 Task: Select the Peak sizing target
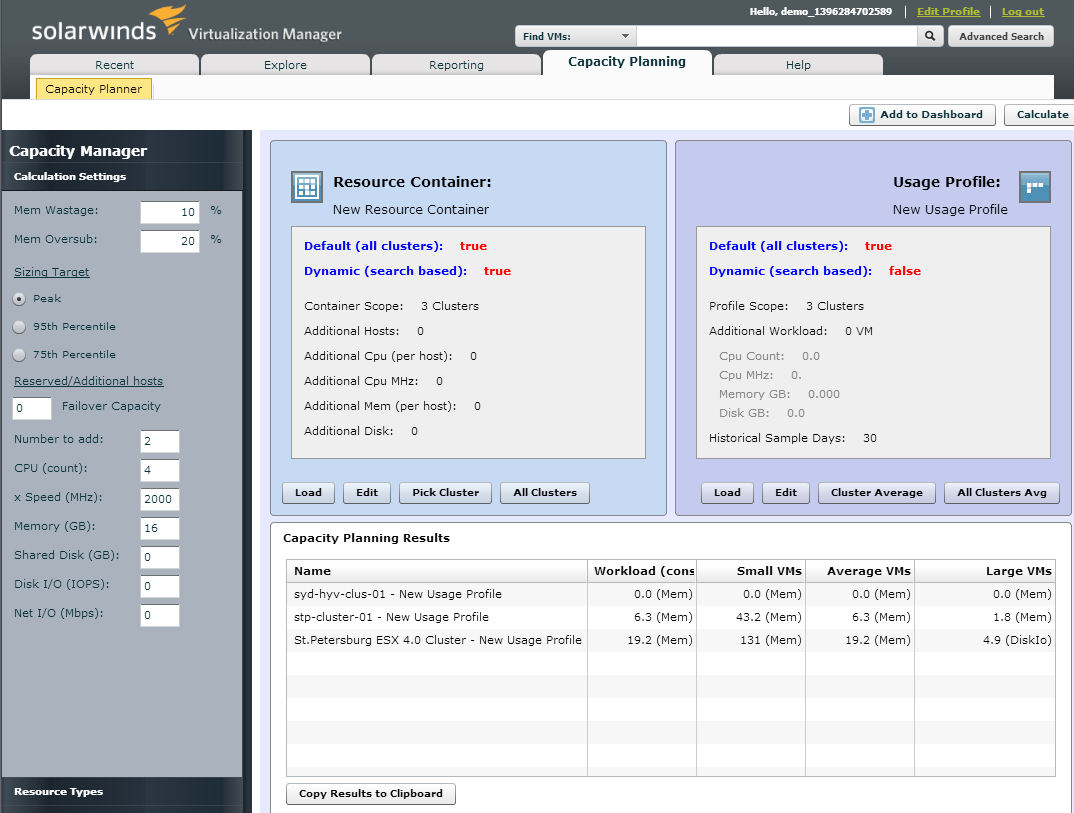click(19, 299)
